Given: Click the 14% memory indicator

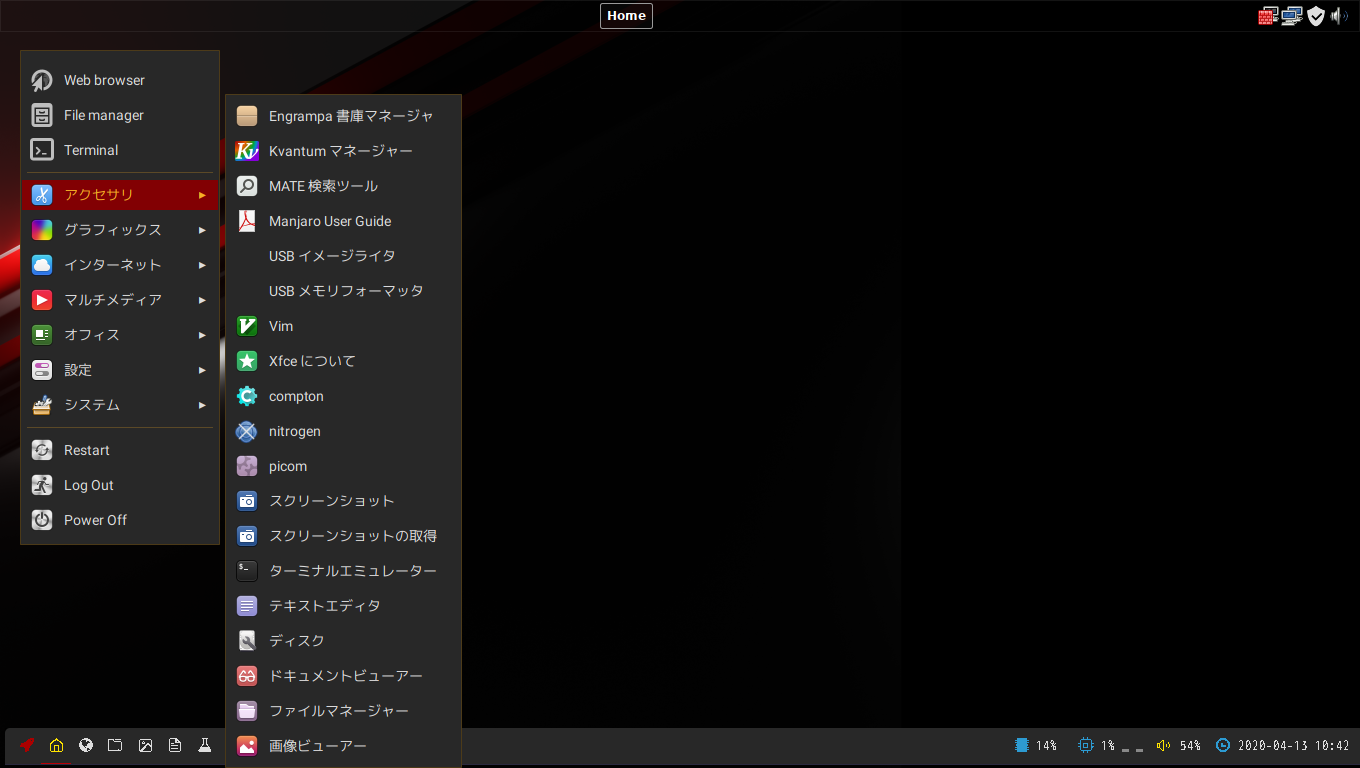Looking at the screenshot, I should click(1035, 745).
